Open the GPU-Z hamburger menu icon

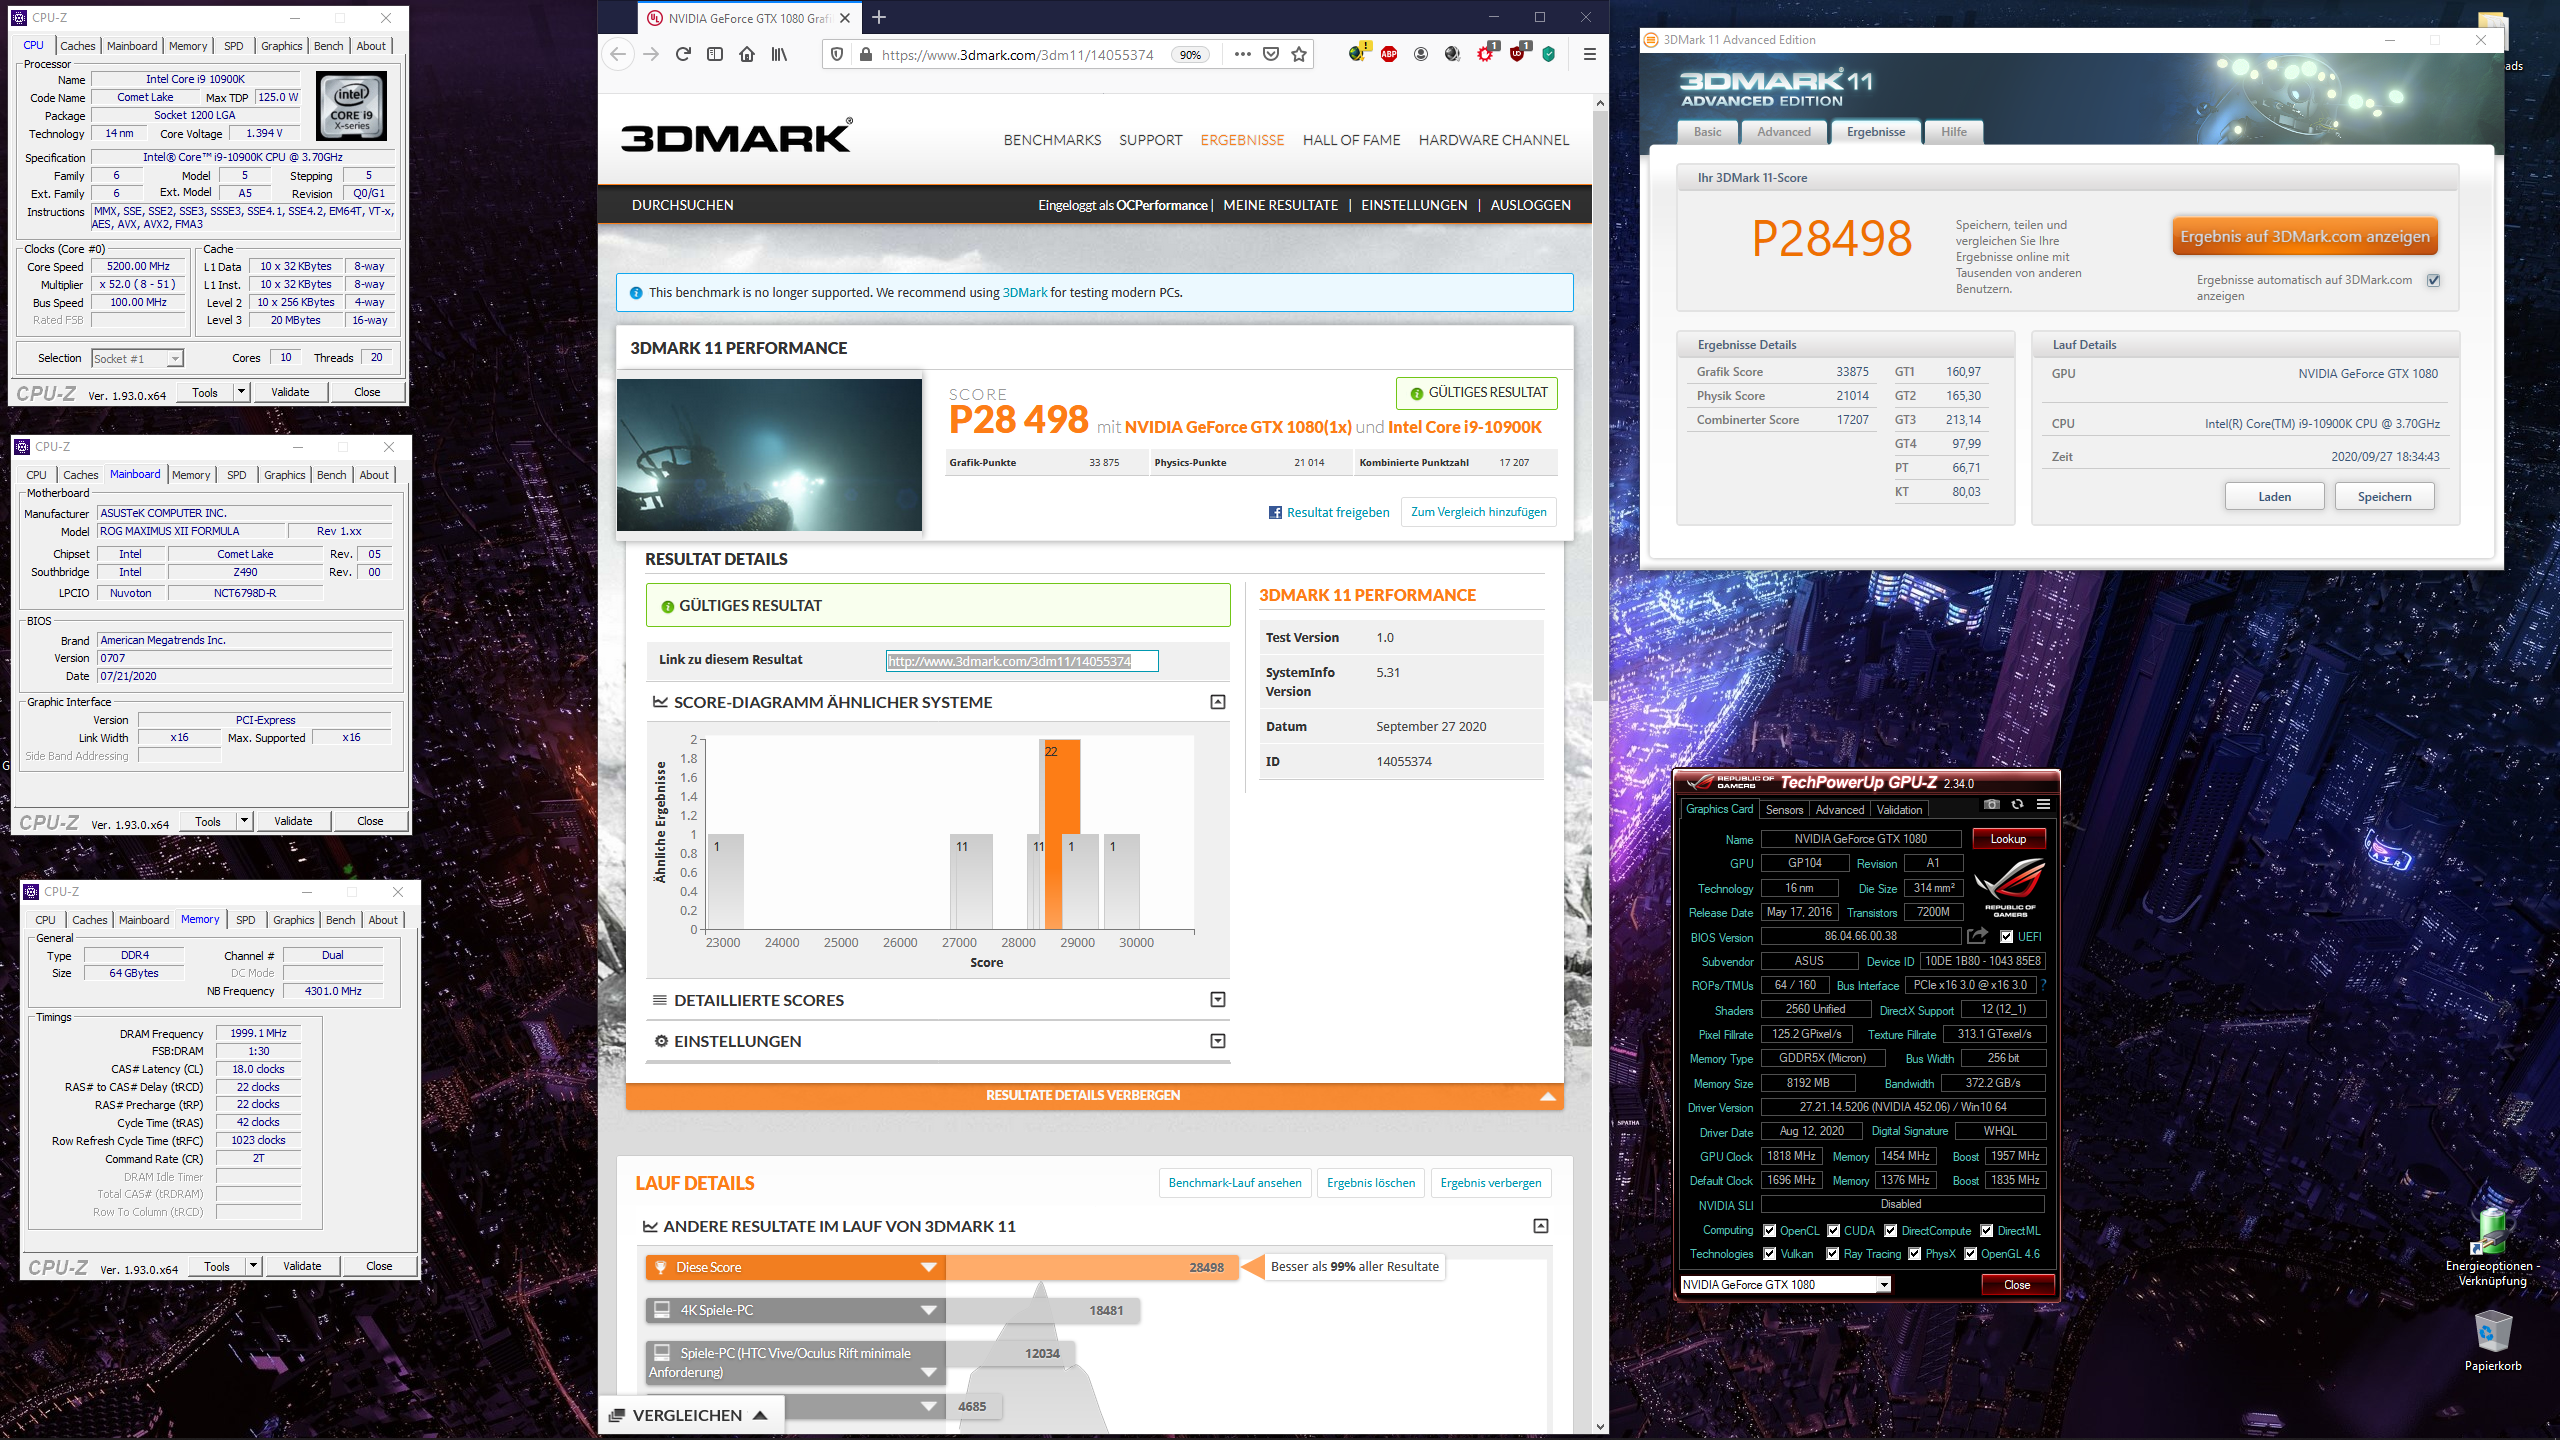pos(2043,805)
